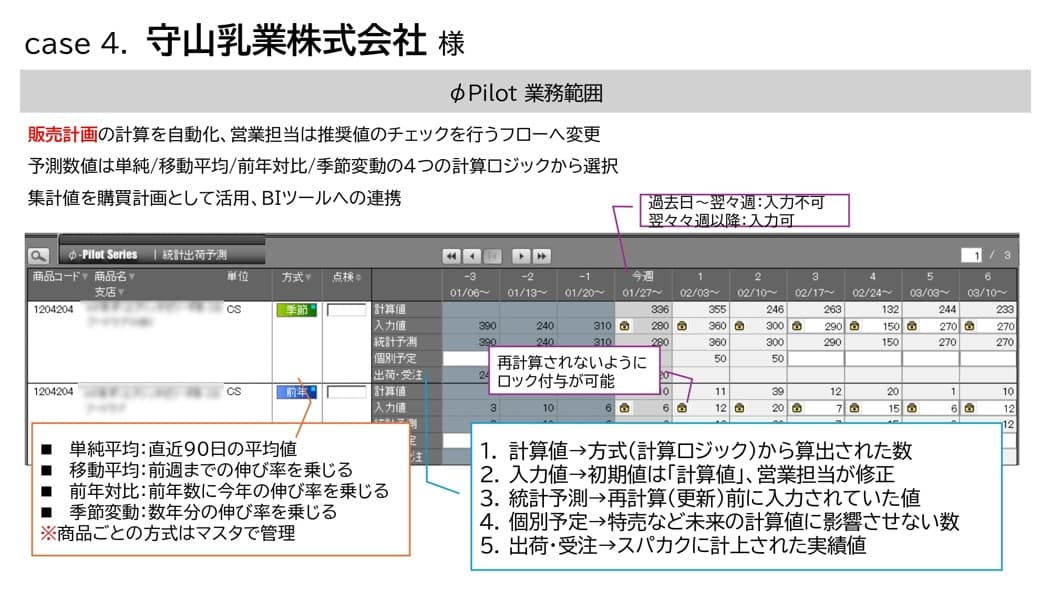
Task: Click the blue 前年 method button
Action: [x=295, y=393]
